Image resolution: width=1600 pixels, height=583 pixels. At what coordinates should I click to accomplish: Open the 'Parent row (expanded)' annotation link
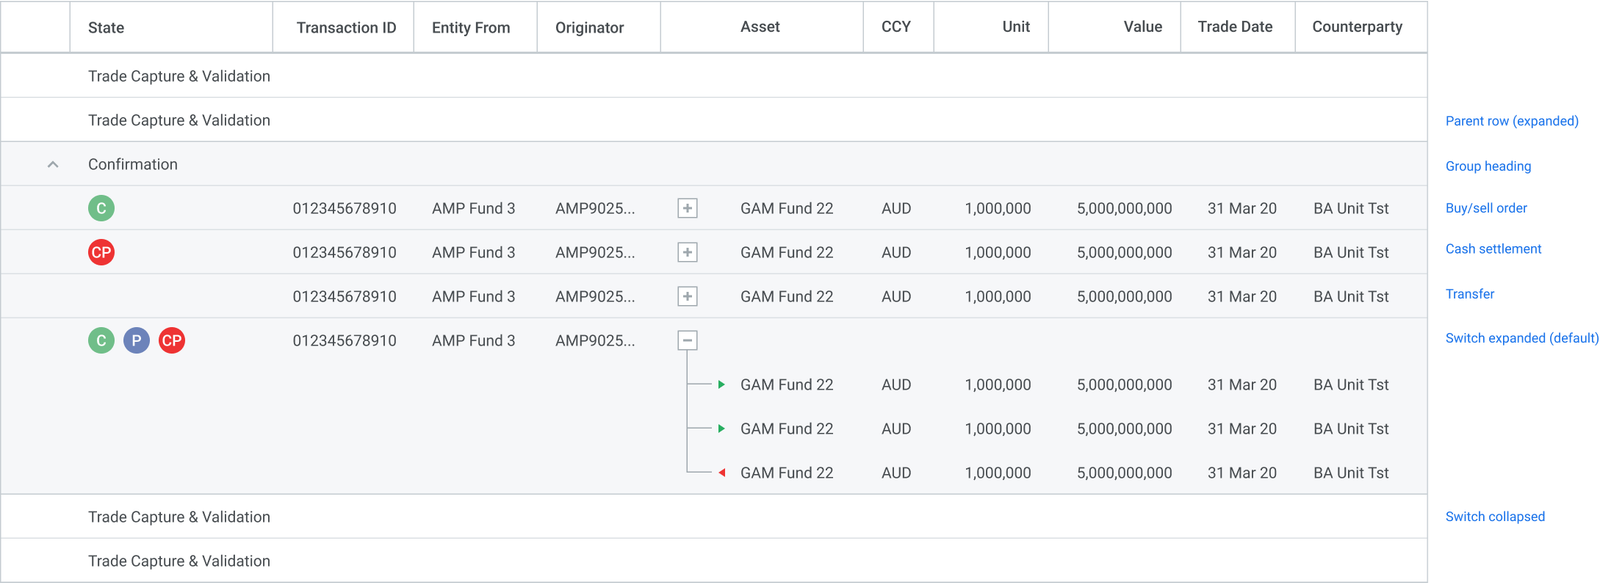[x=1512, y=121]
